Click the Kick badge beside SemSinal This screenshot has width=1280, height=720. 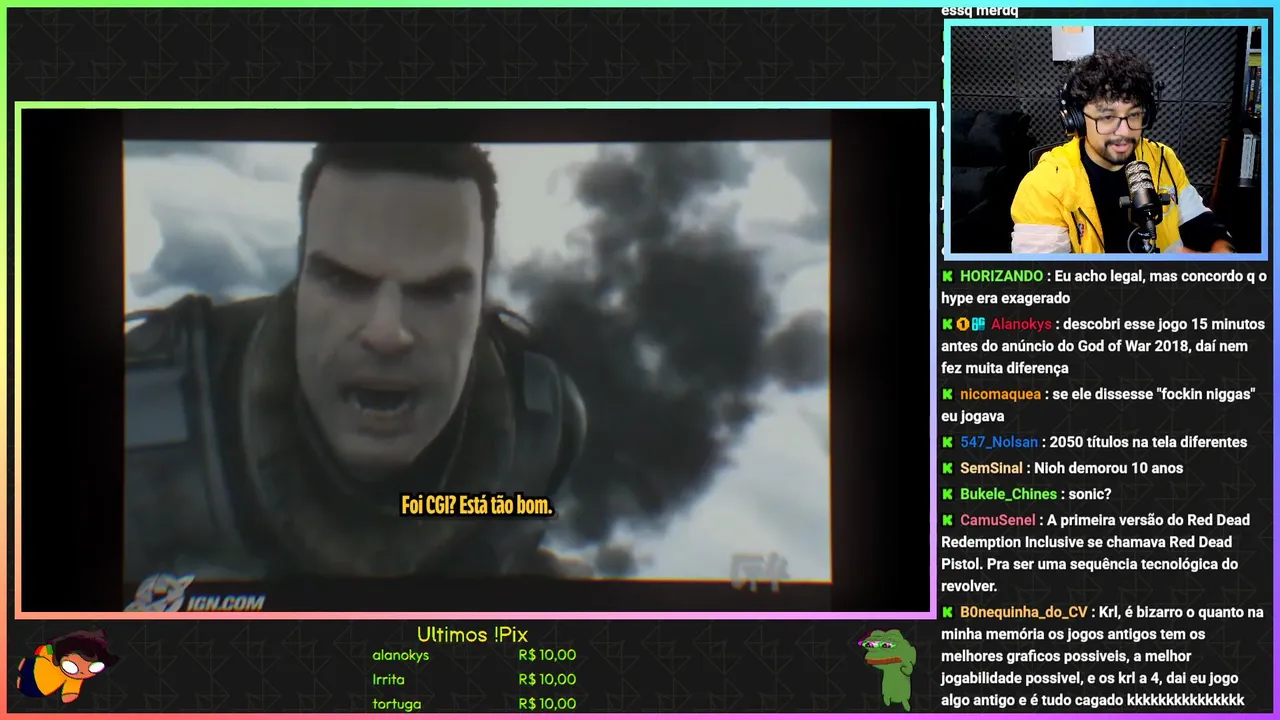coord(947,468)
